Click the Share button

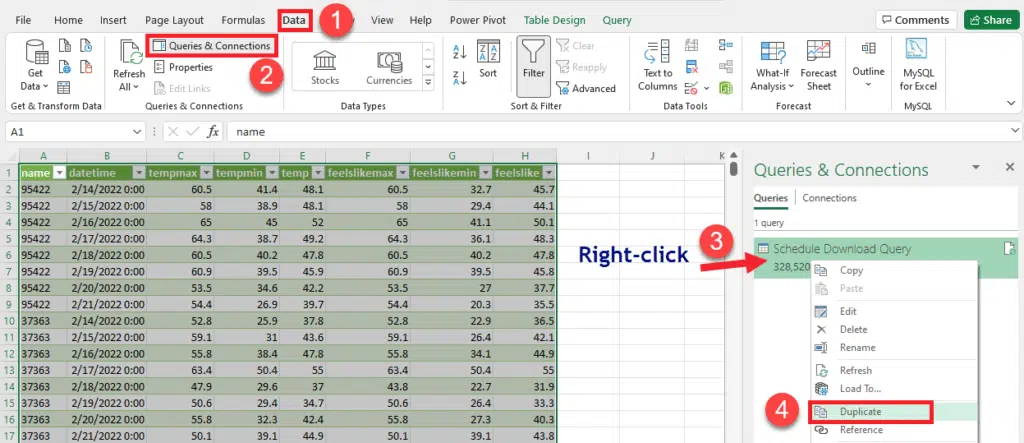(988, 20)
